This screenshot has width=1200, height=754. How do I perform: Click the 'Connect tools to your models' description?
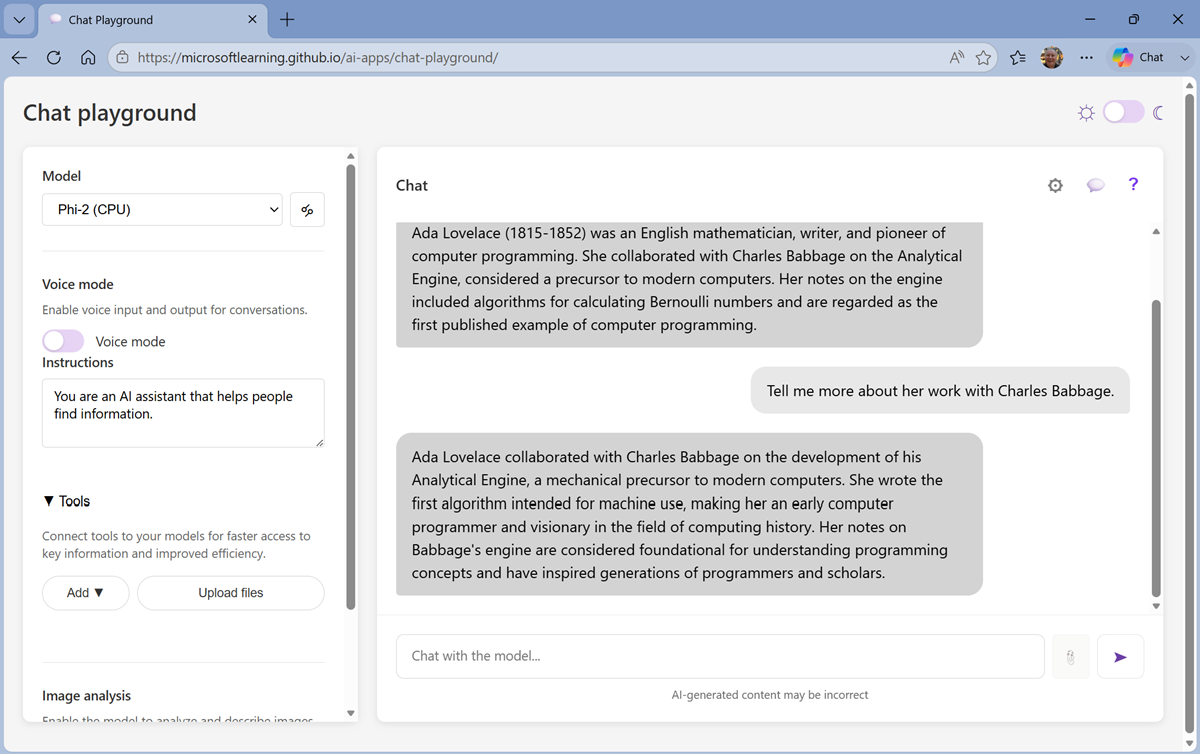(x=176, y=545)
